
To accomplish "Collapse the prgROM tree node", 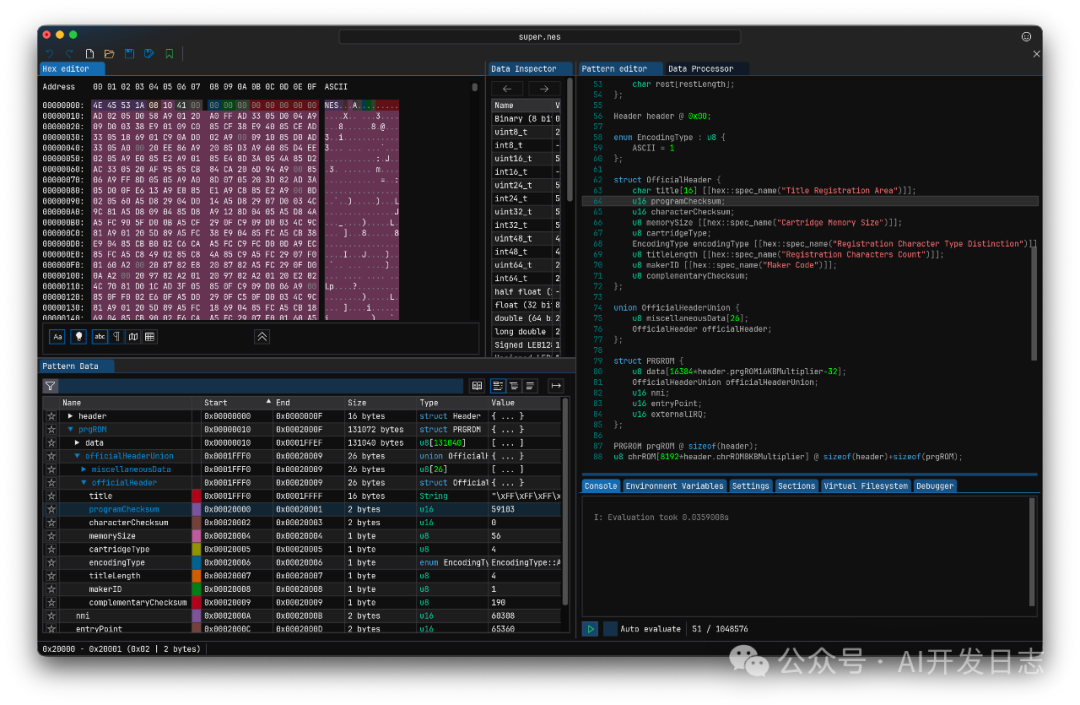I will click(70, 429).
